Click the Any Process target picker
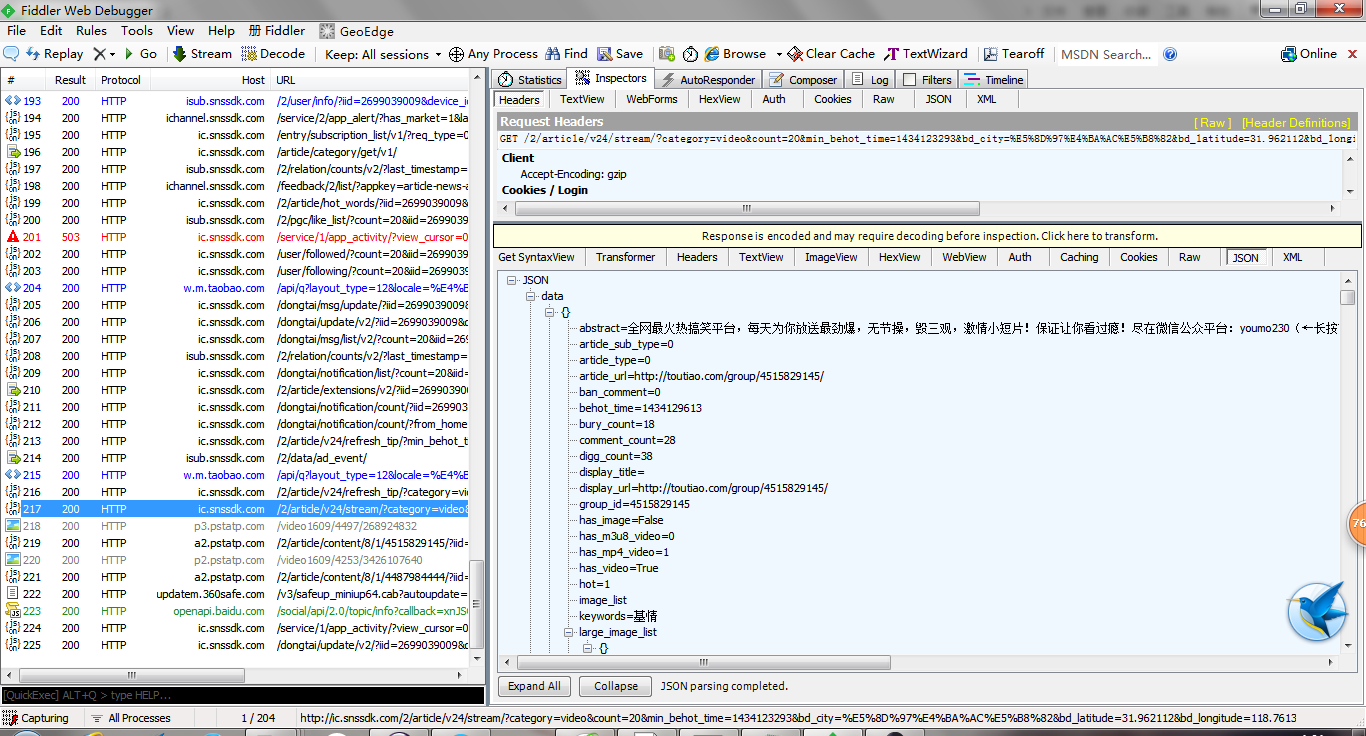The height and width of the screenshot is (736, 1366). pyautogui.click(x=493, y=54)
